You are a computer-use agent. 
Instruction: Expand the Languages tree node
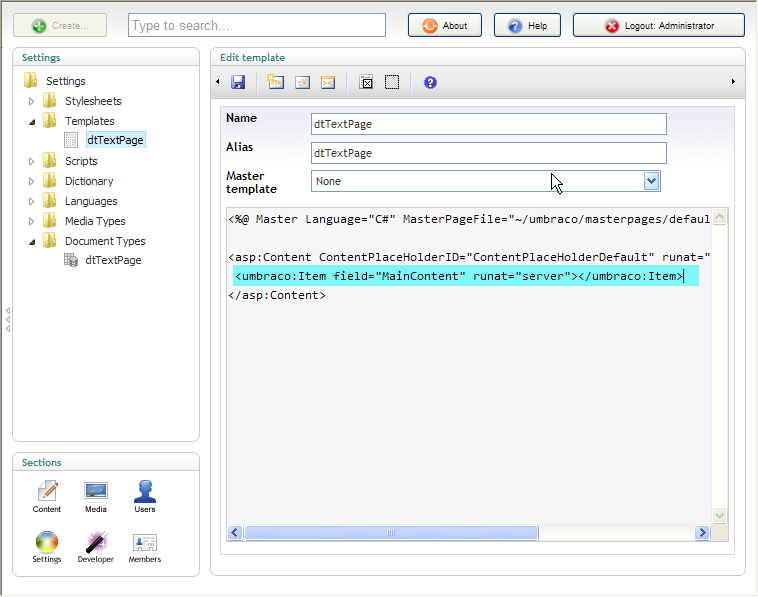pyautogui.click(x=31, y=202)
